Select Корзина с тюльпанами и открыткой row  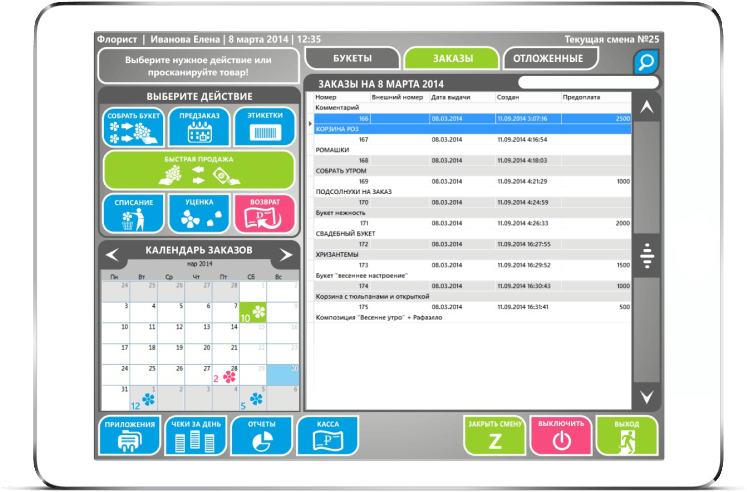pos(473,297)
